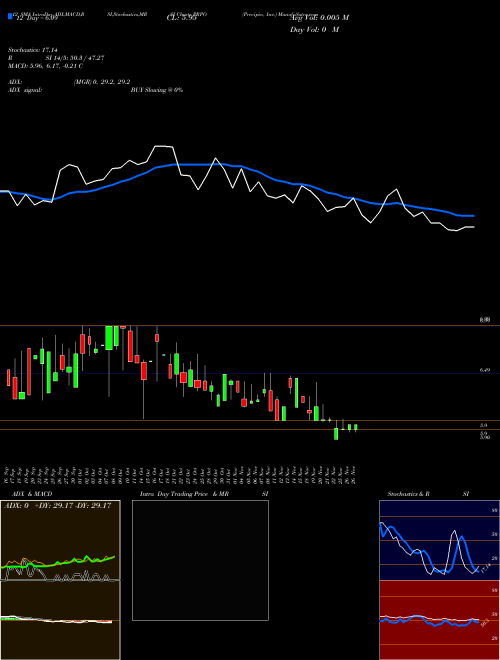Click the 'BUY Slowing @ 0%' signal text

[x=157, y=90]
